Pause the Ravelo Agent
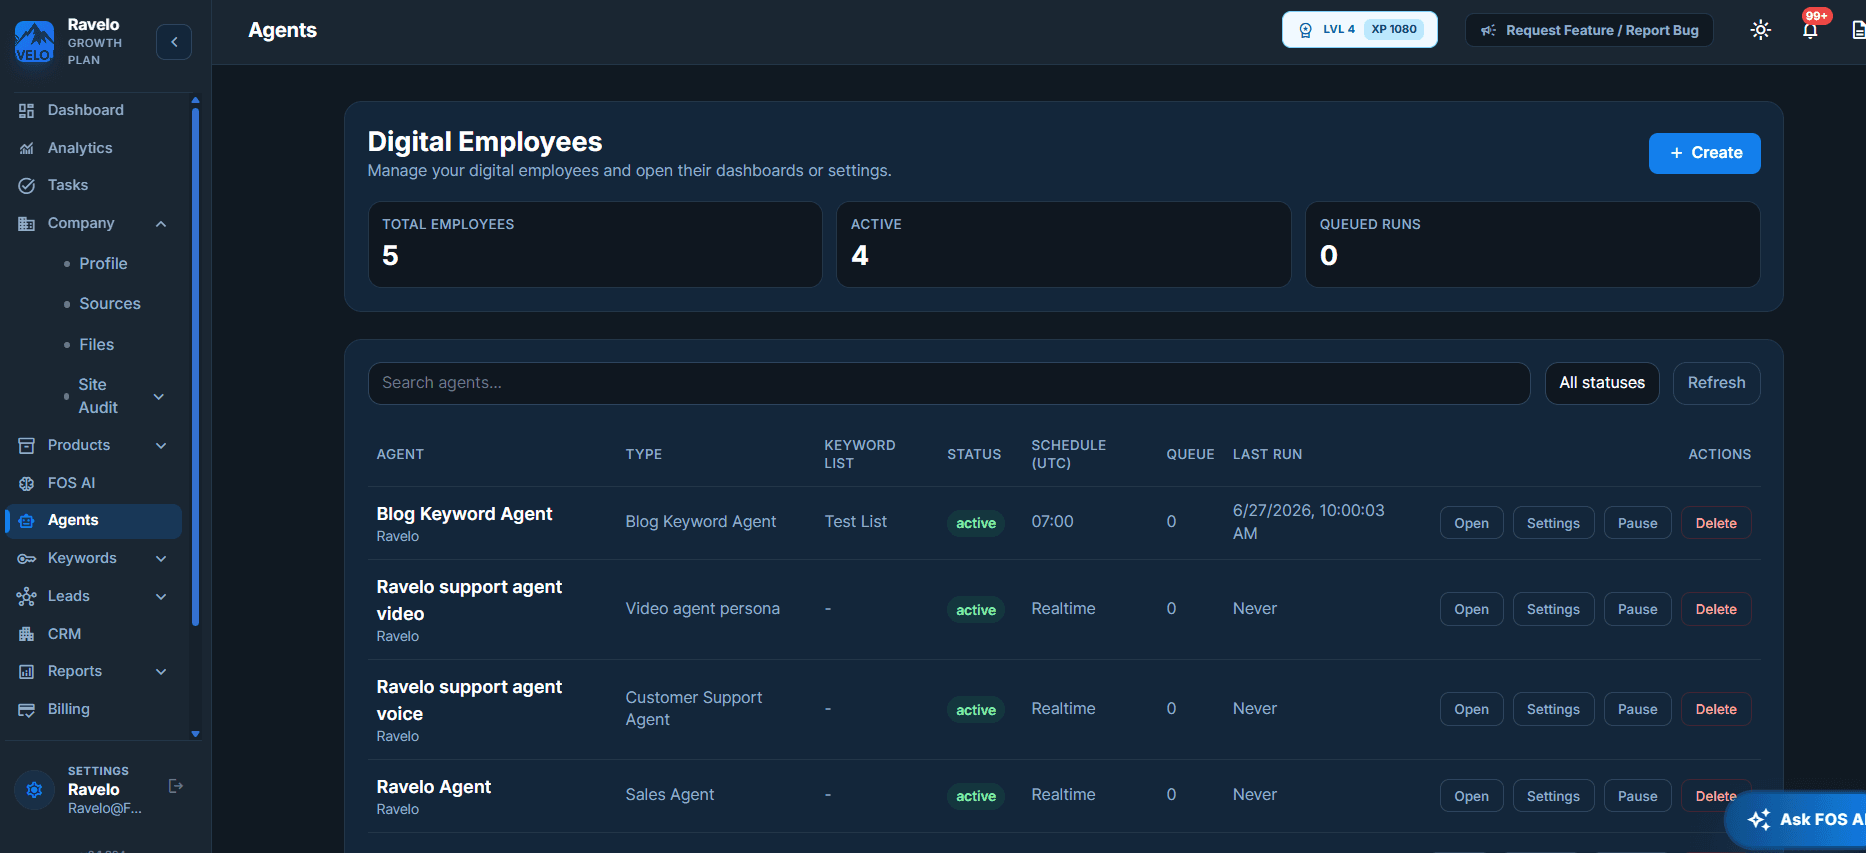Viewport: 1866px width, 853px height. 1638,796
